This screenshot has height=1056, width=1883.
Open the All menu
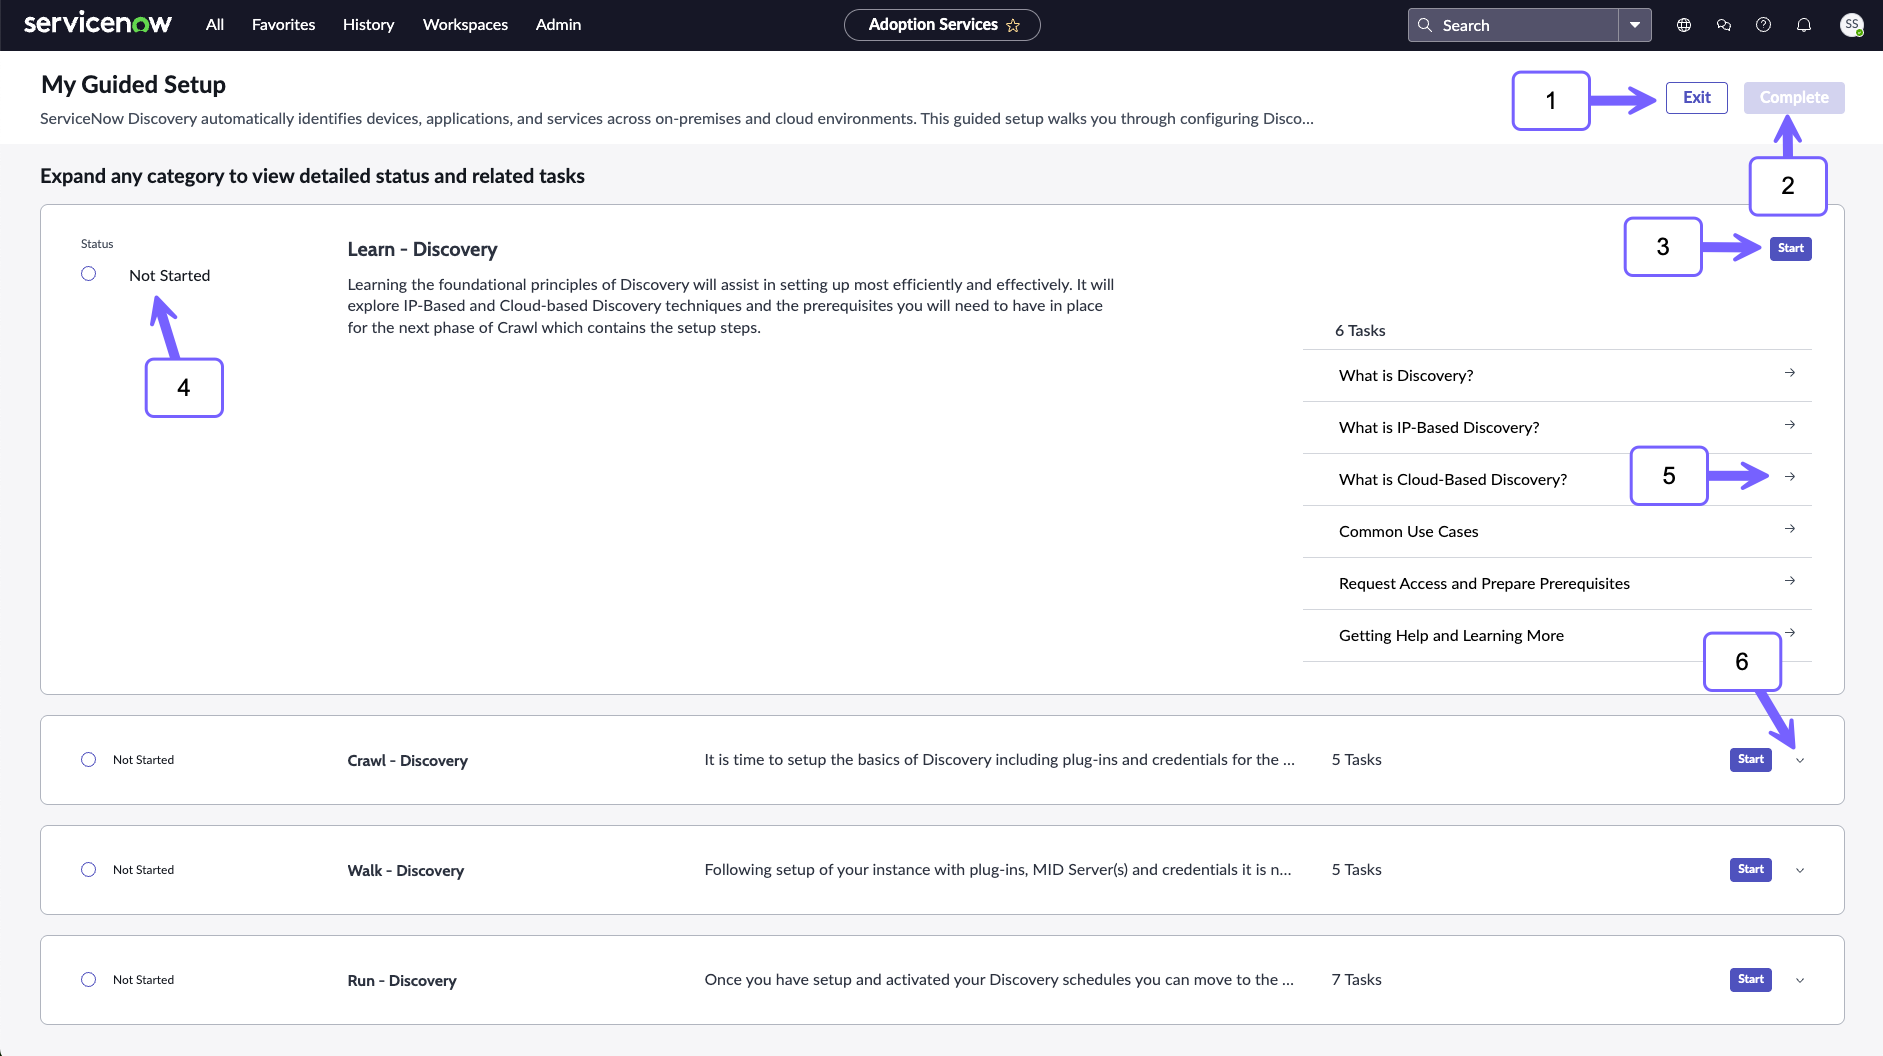(x=215, y=25)
